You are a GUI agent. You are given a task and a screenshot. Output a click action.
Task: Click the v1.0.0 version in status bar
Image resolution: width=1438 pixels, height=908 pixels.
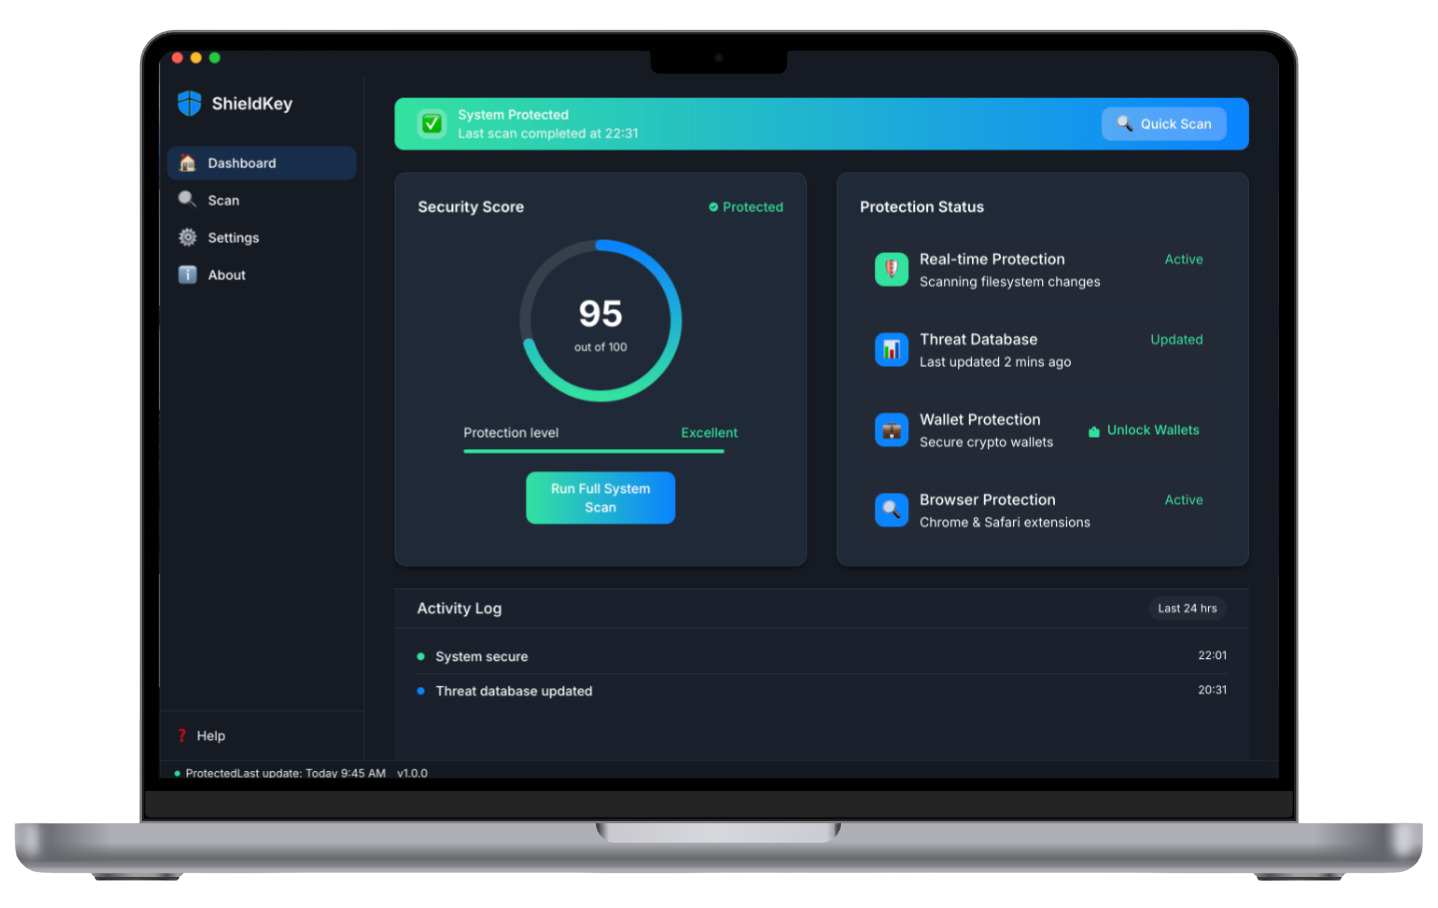(412, 773)
